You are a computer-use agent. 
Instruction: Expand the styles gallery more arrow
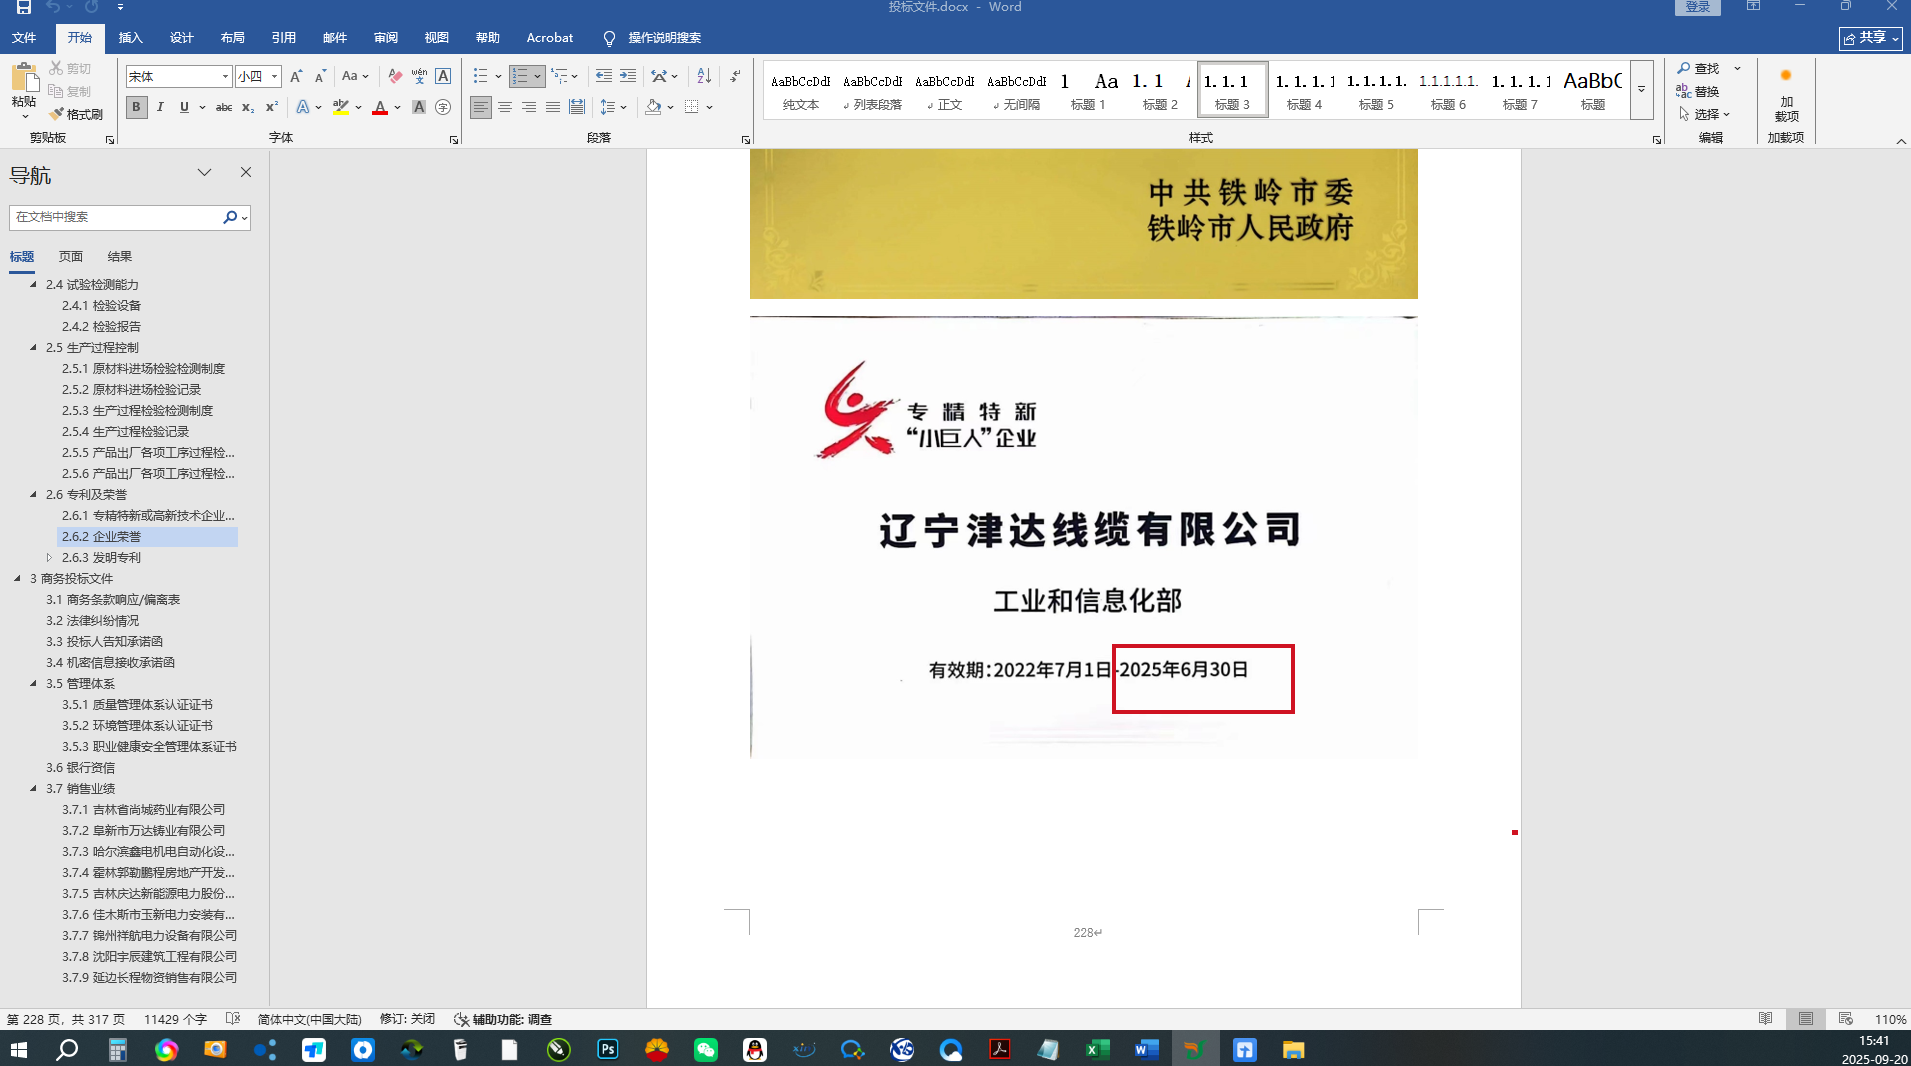[x=1641, y=90]
